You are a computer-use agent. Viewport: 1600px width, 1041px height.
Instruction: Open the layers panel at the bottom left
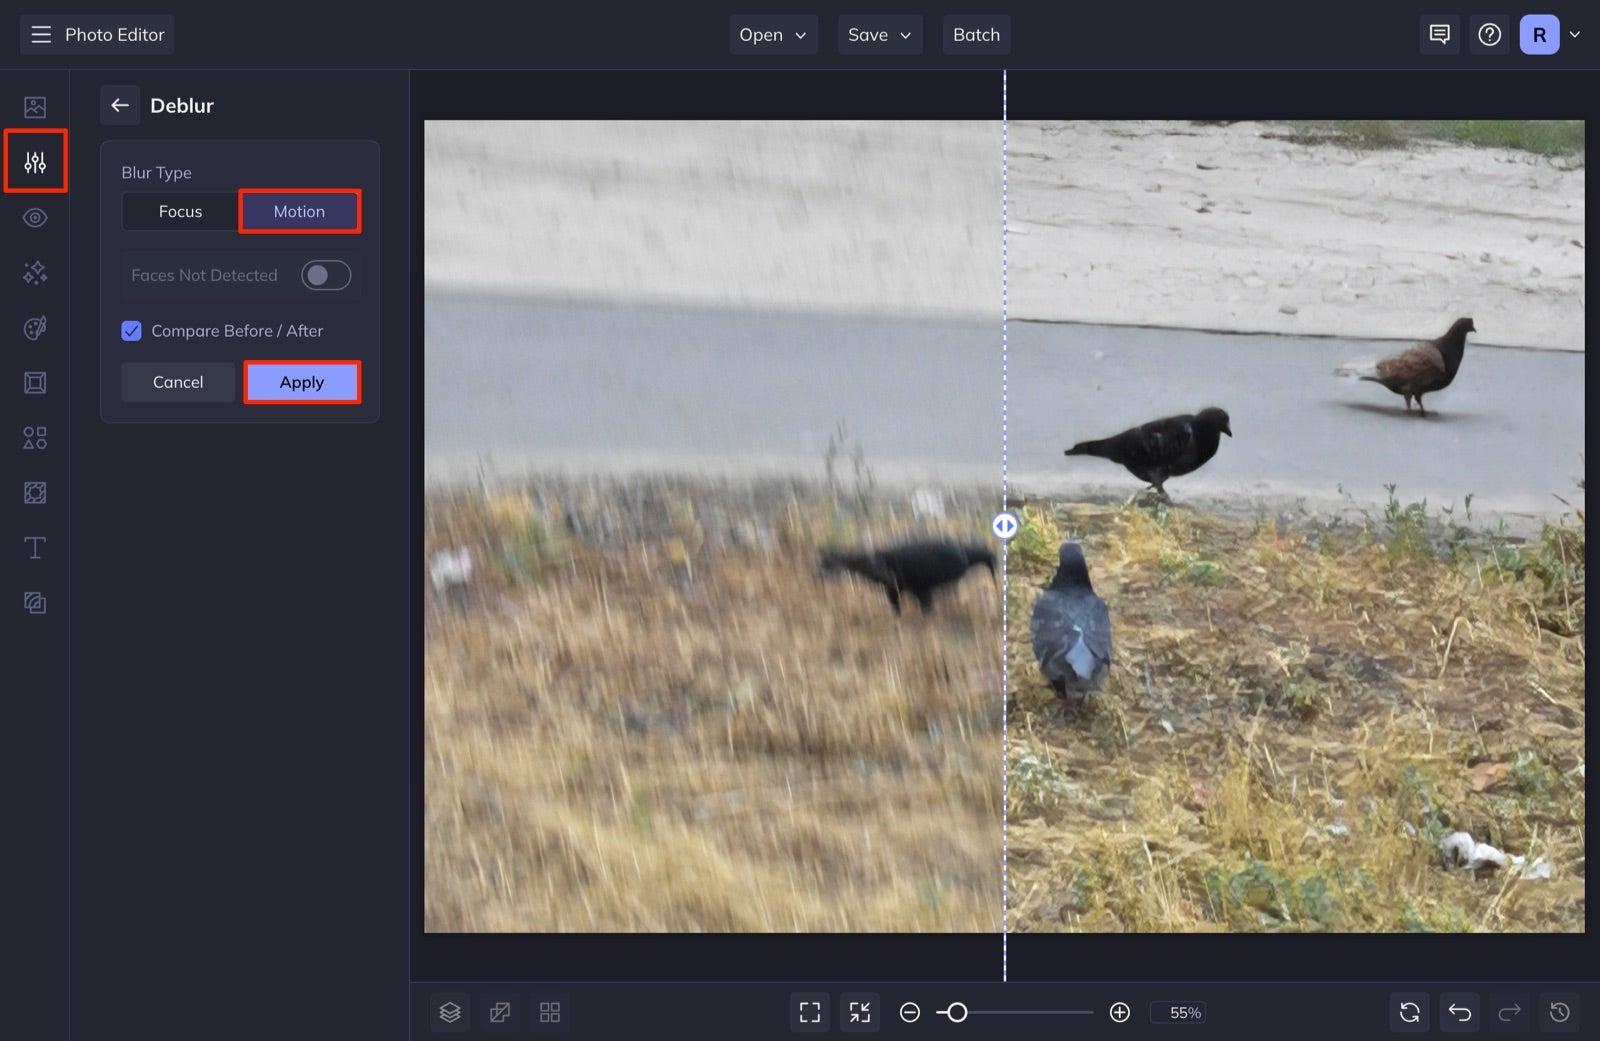pos(450,1012)
